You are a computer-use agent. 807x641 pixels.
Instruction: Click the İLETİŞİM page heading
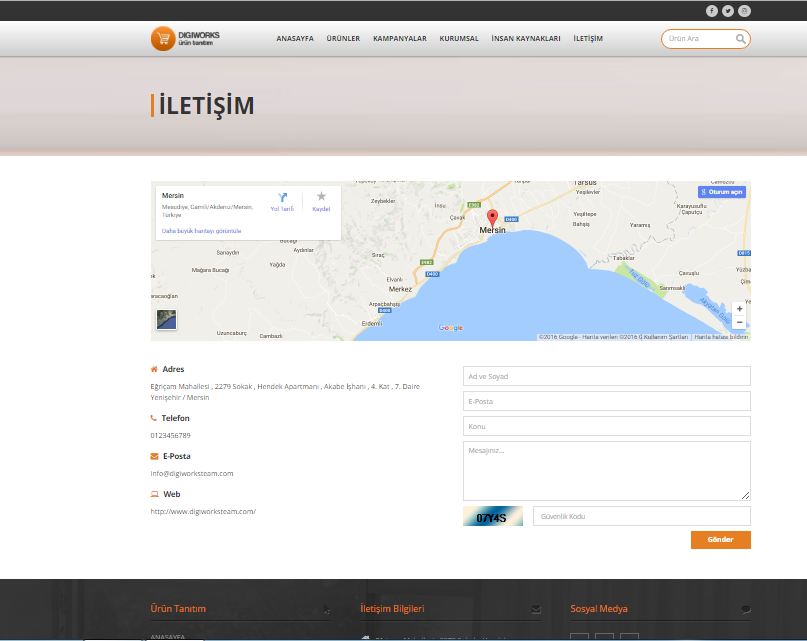click(206, 106)
